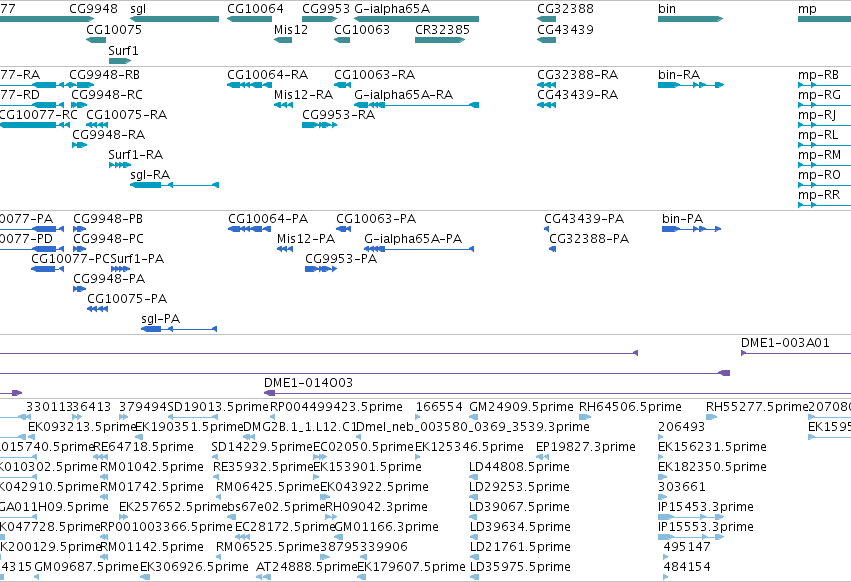851x582 pixels.
Task: Select the Mis12-PA feature
Action: [x=285, y=249]
